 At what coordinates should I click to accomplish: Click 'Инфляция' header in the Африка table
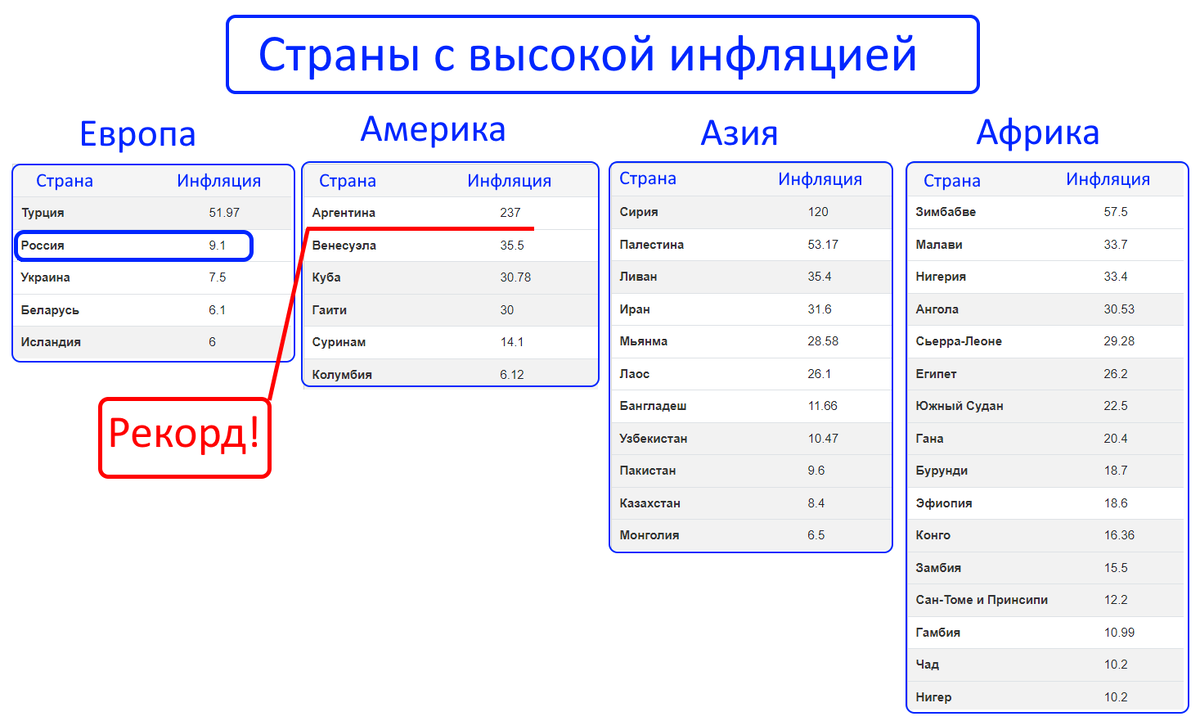coord(1107,180)
